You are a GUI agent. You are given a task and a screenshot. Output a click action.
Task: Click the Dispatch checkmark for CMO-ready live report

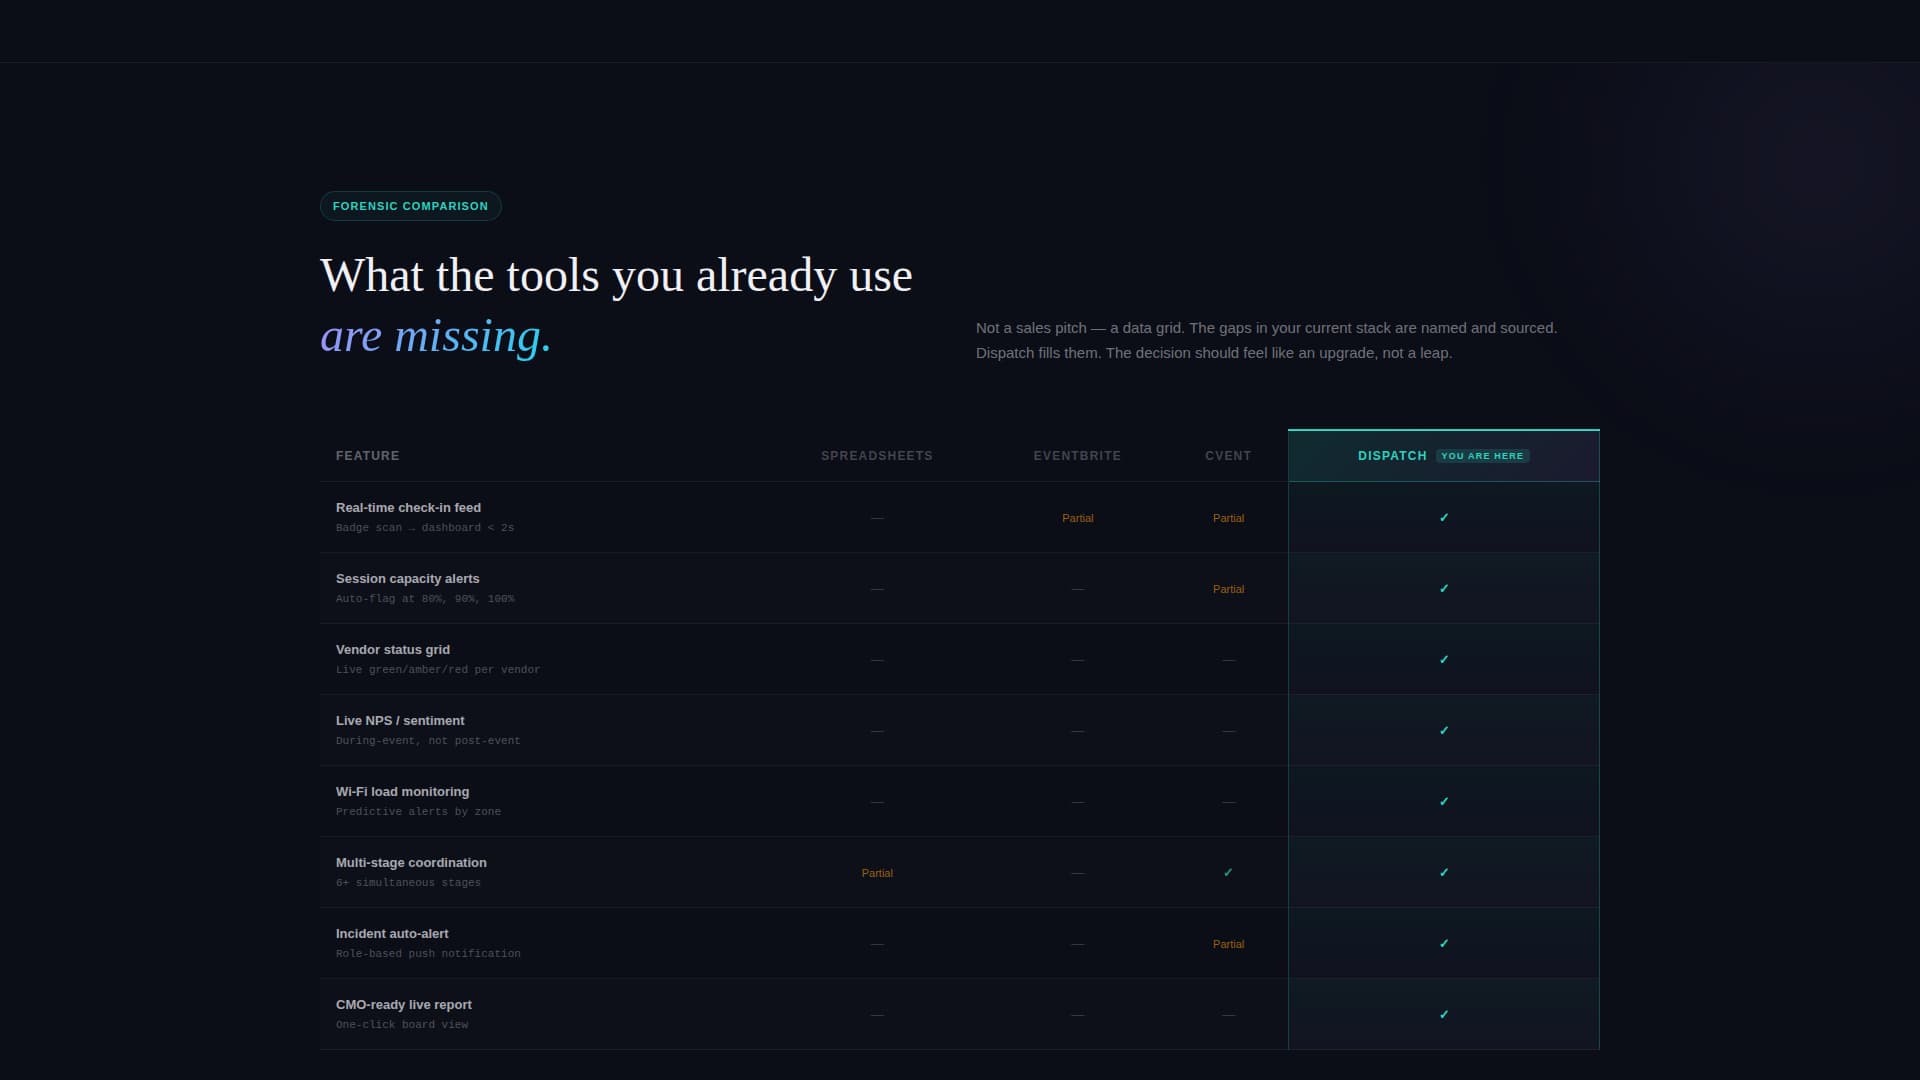click(x=1443, y=1015)
